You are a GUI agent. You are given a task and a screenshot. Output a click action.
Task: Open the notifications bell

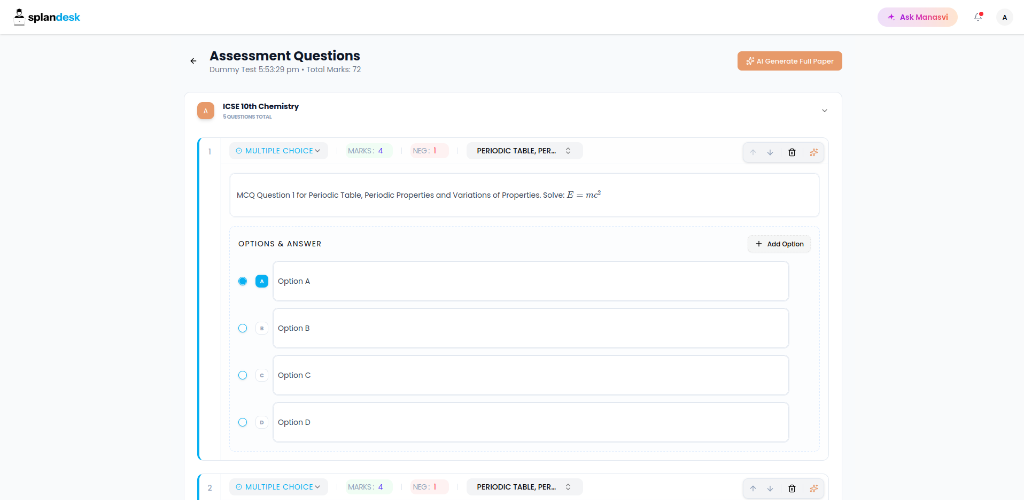coord(978,17)
